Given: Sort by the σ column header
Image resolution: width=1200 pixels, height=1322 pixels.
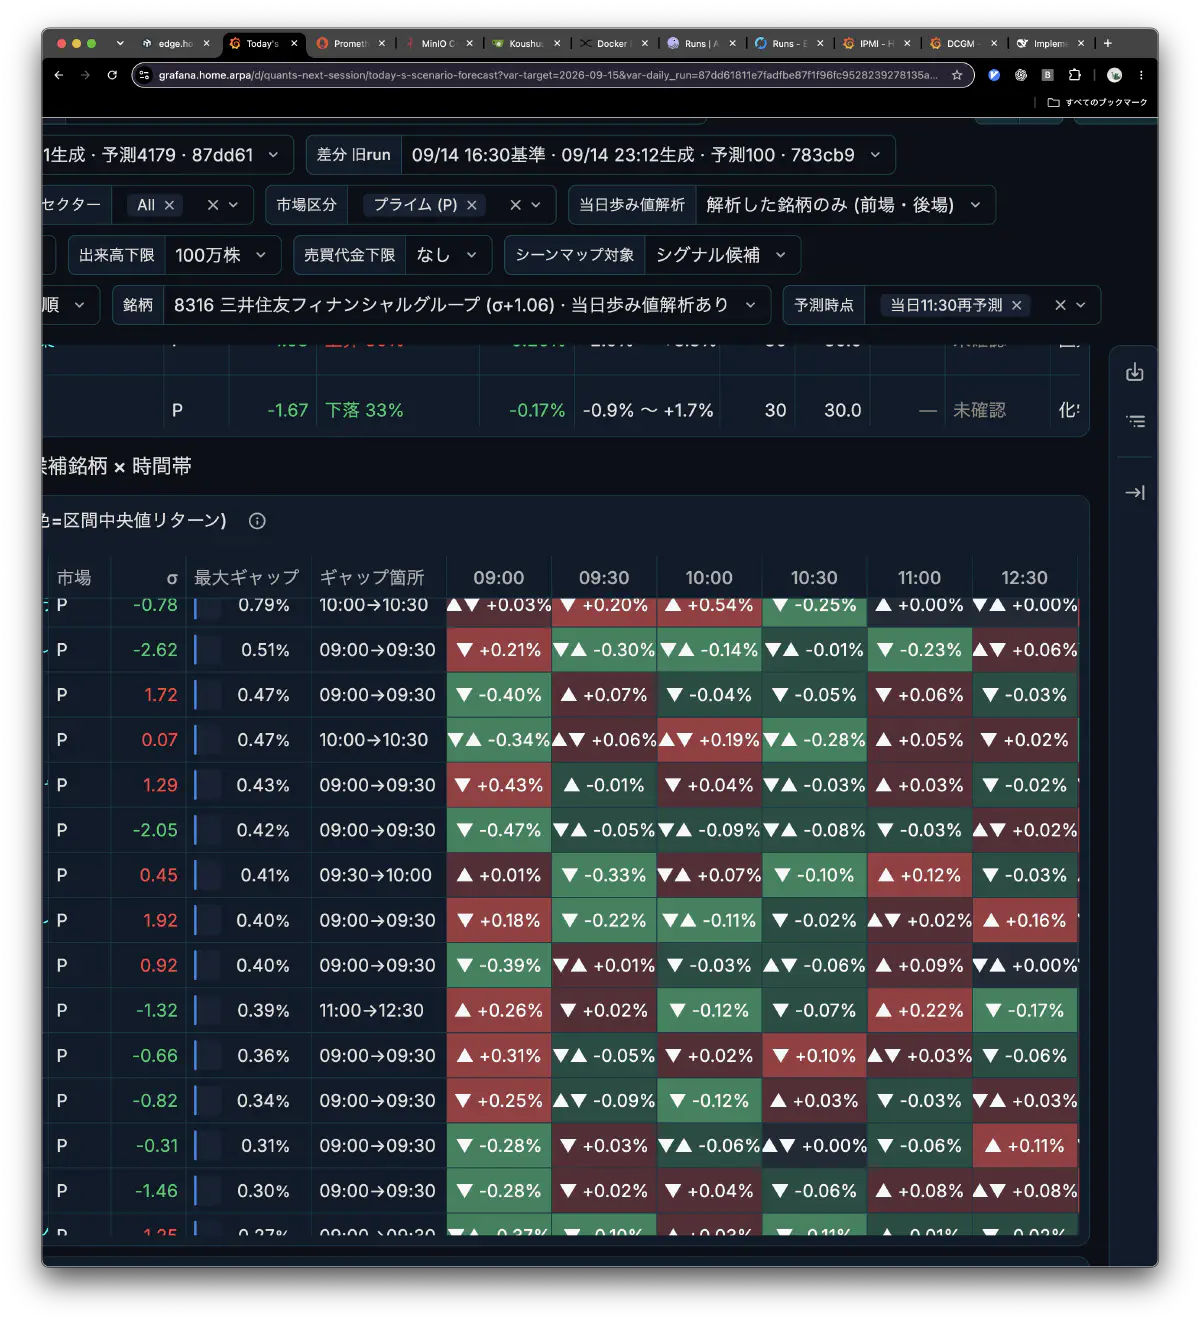Looking at the screenshot, I should pyautogui.click(x=172, y=578).
